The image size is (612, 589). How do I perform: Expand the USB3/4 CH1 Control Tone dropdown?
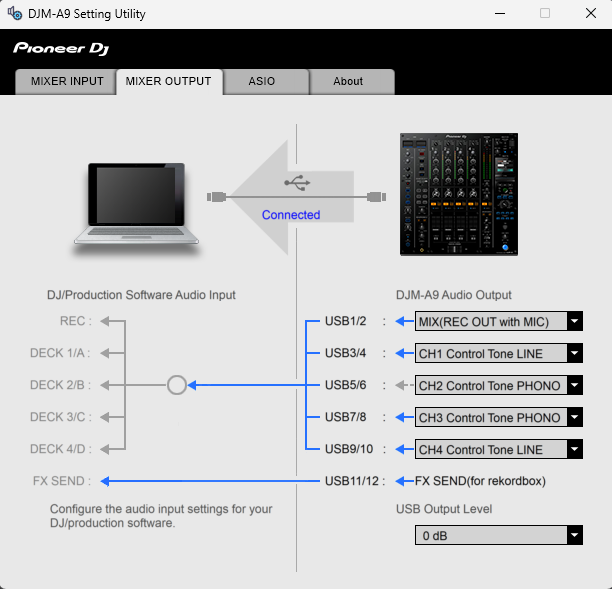point(499,353)
